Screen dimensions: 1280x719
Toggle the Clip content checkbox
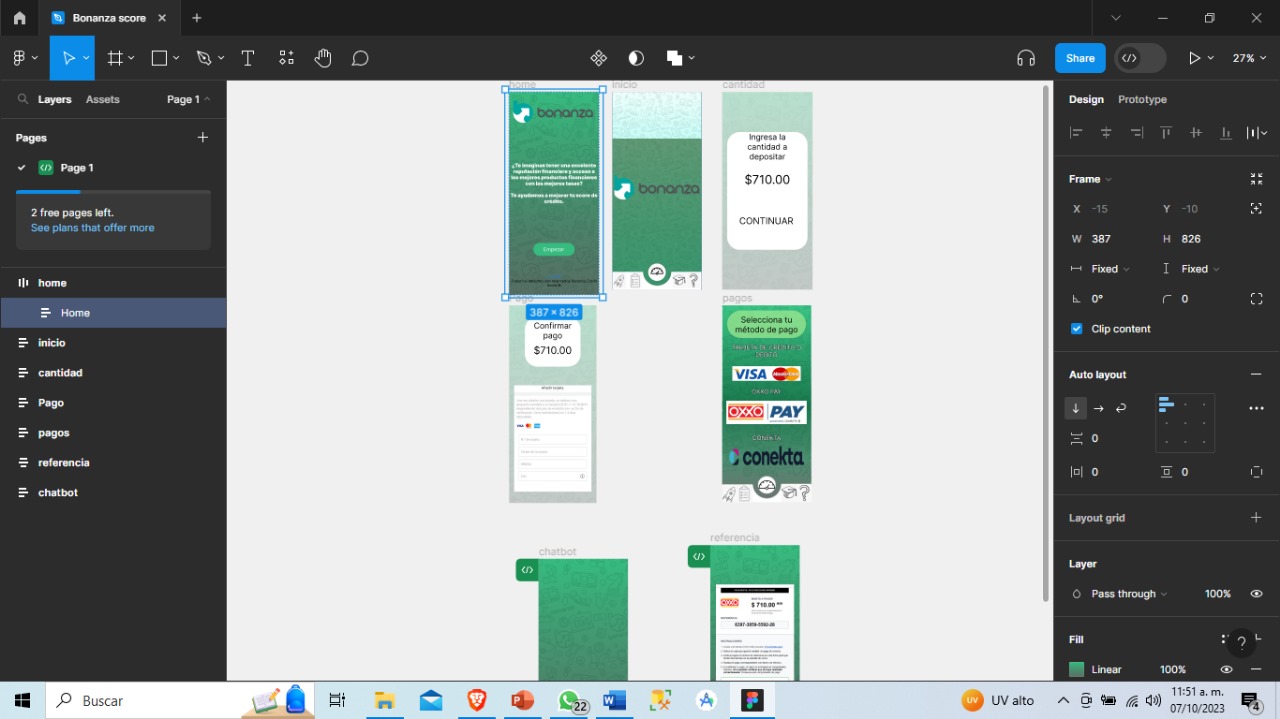point(1077,328)
